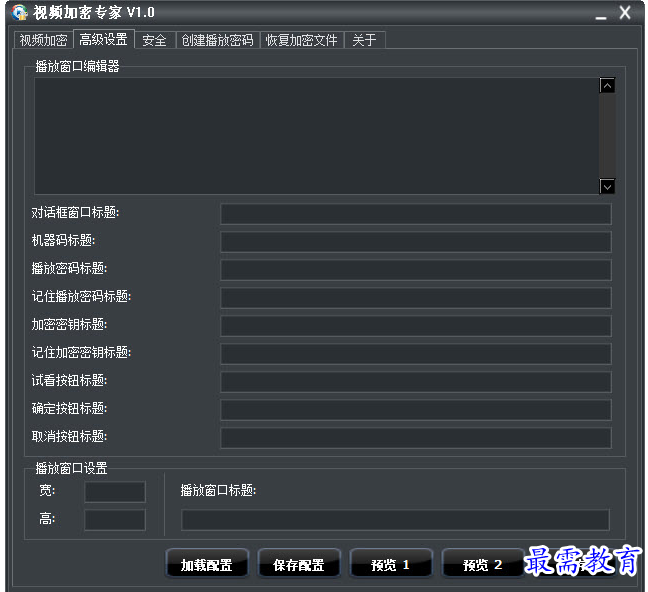The width and height of the screenshot is (648, 592).
Task: Click the editor scrollbar down arrow
Action: pos(607,186)
